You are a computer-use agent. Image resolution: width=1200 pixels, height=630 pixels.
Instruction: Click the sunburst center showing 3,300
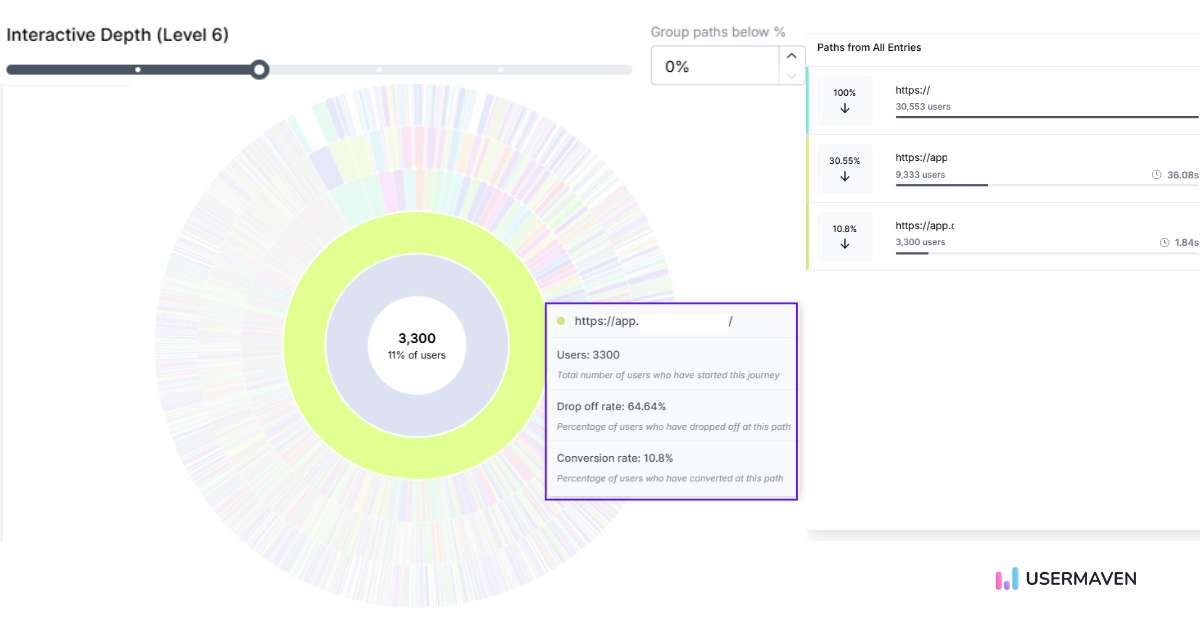tap(417, 345)
